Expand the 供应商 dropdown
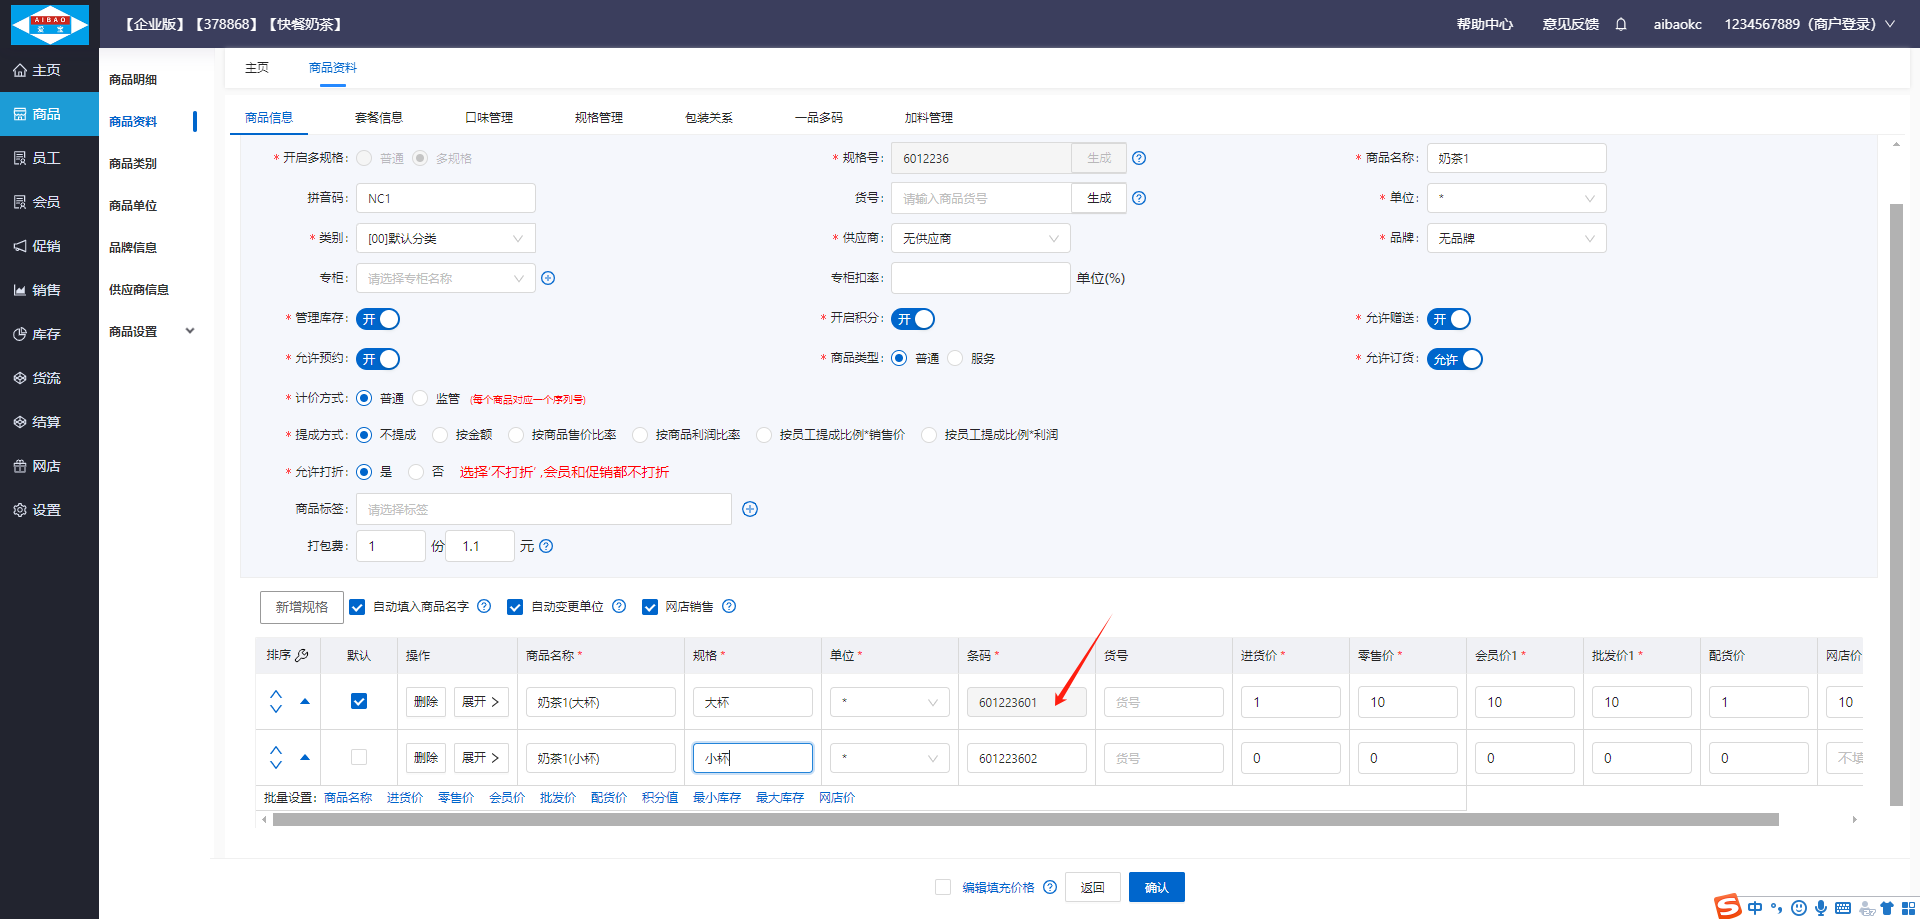 (980, 238)
